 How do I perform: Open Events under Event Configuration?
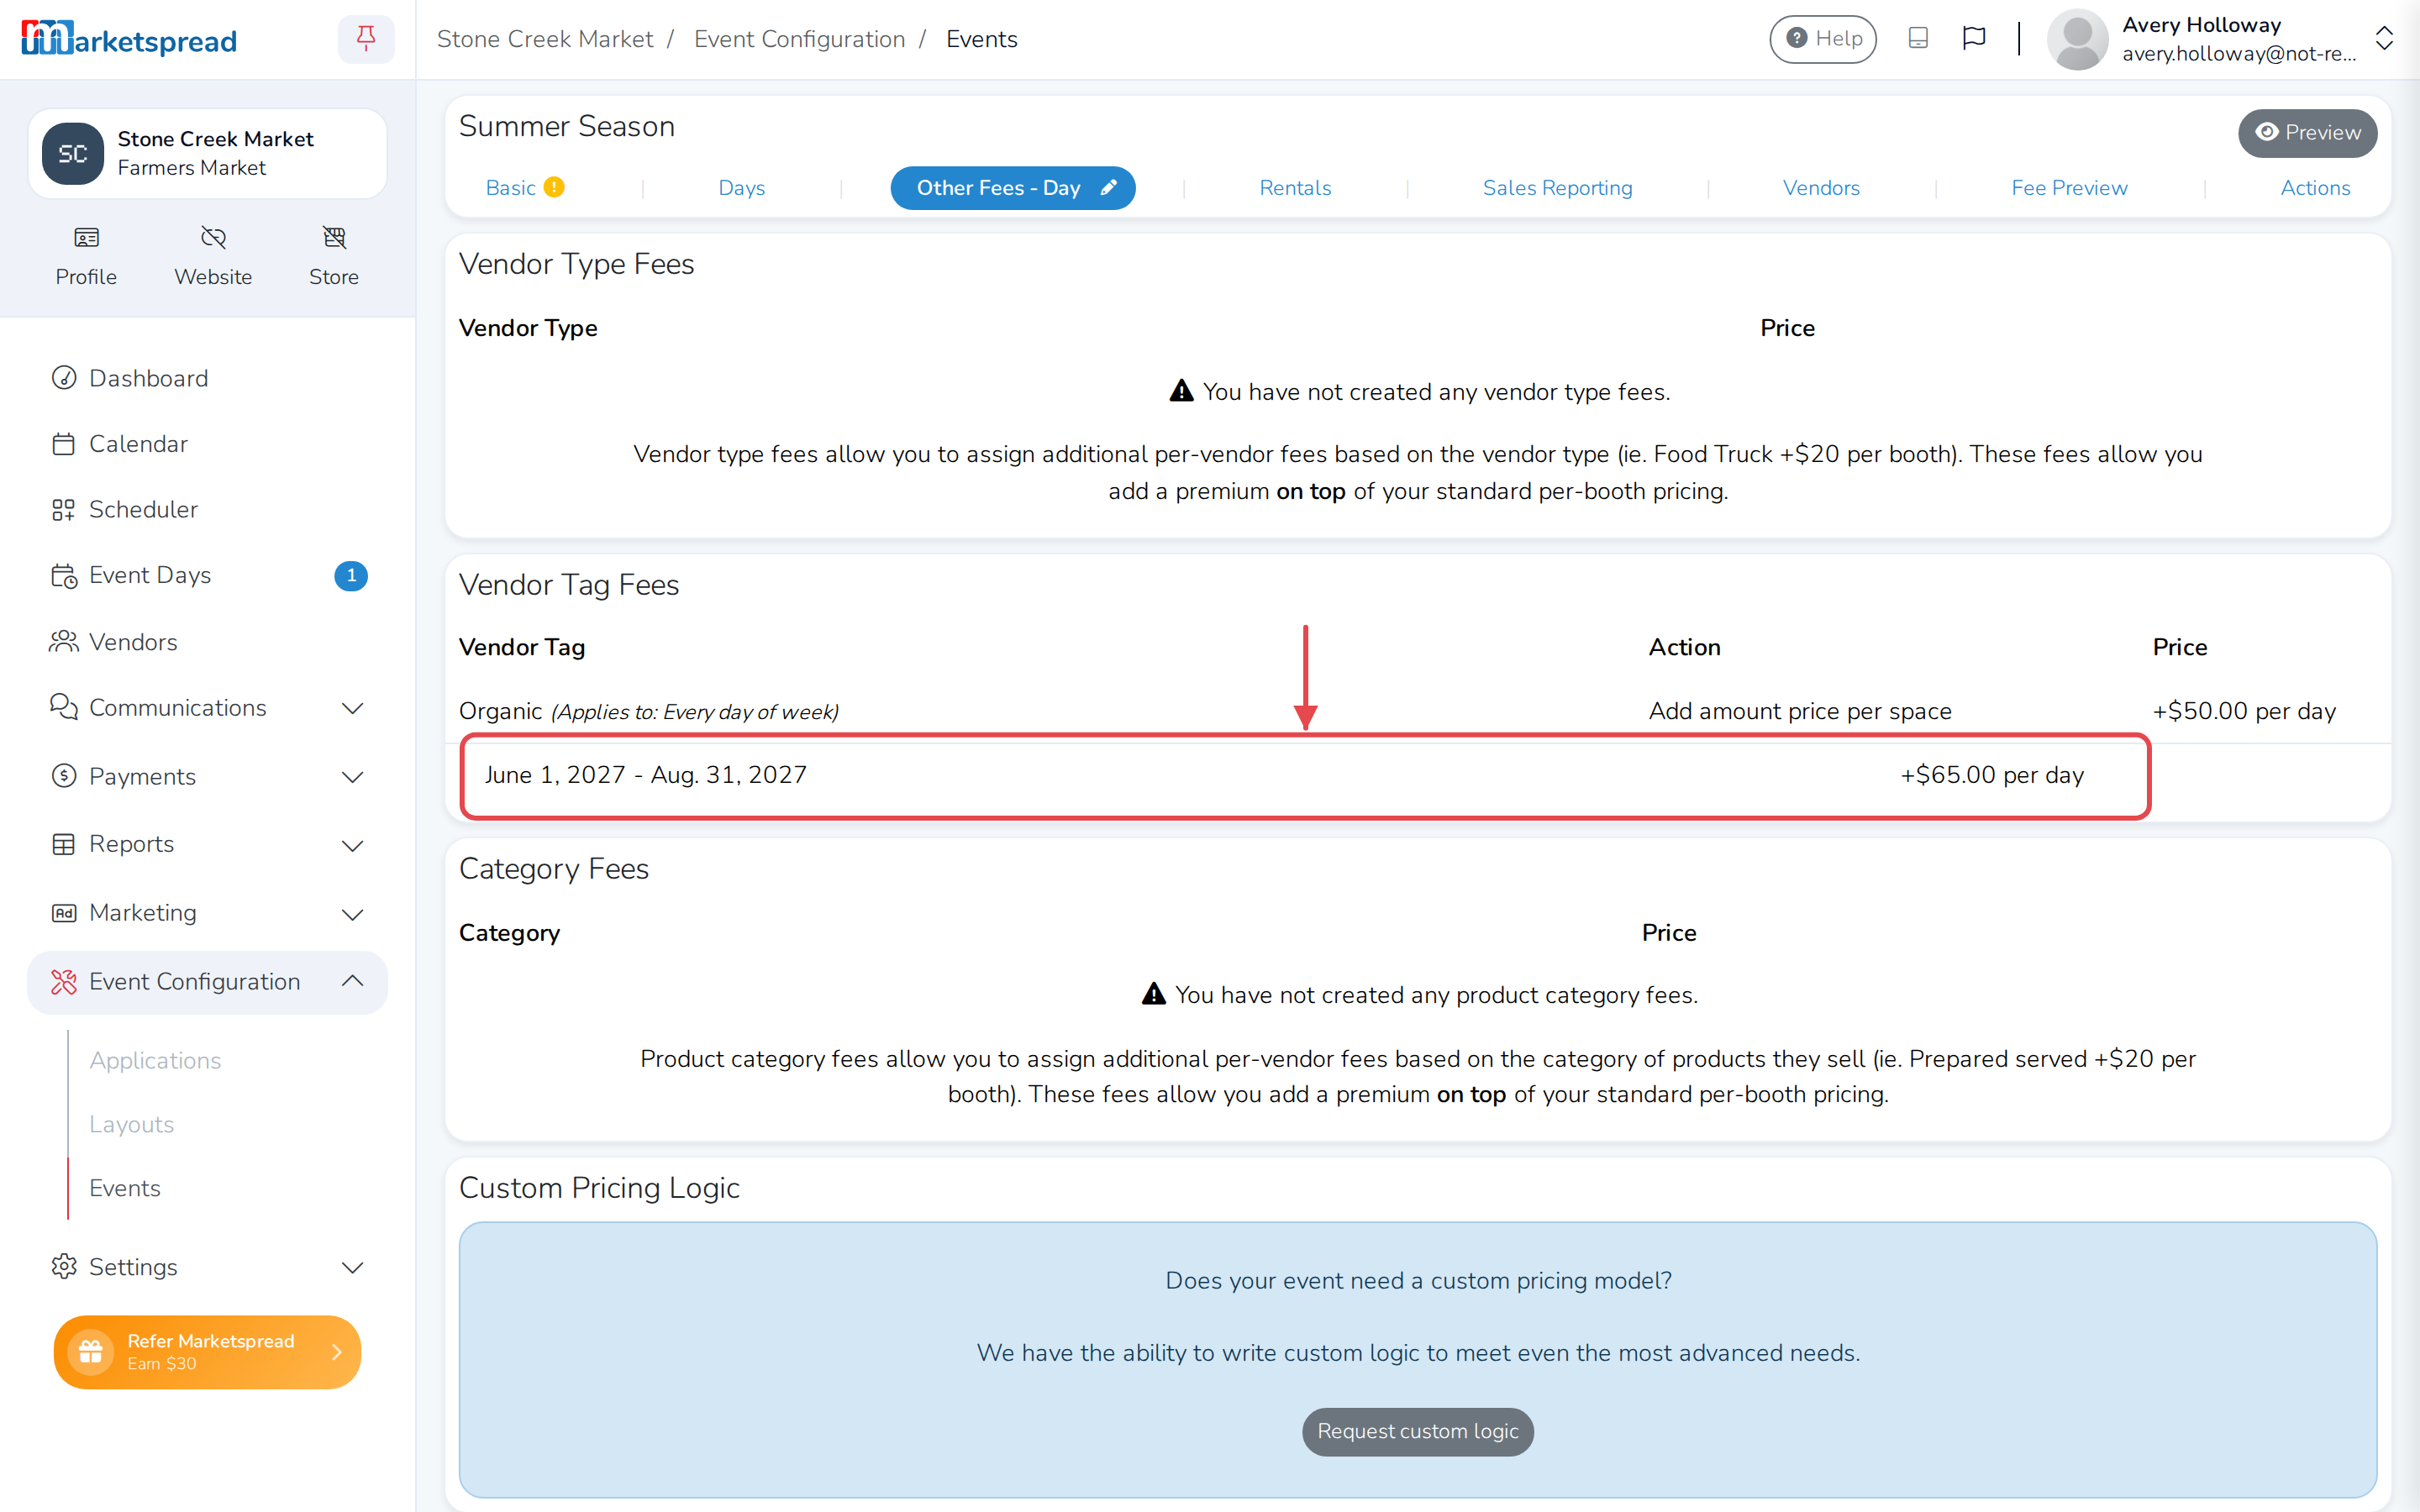(x=125, y=1188)
